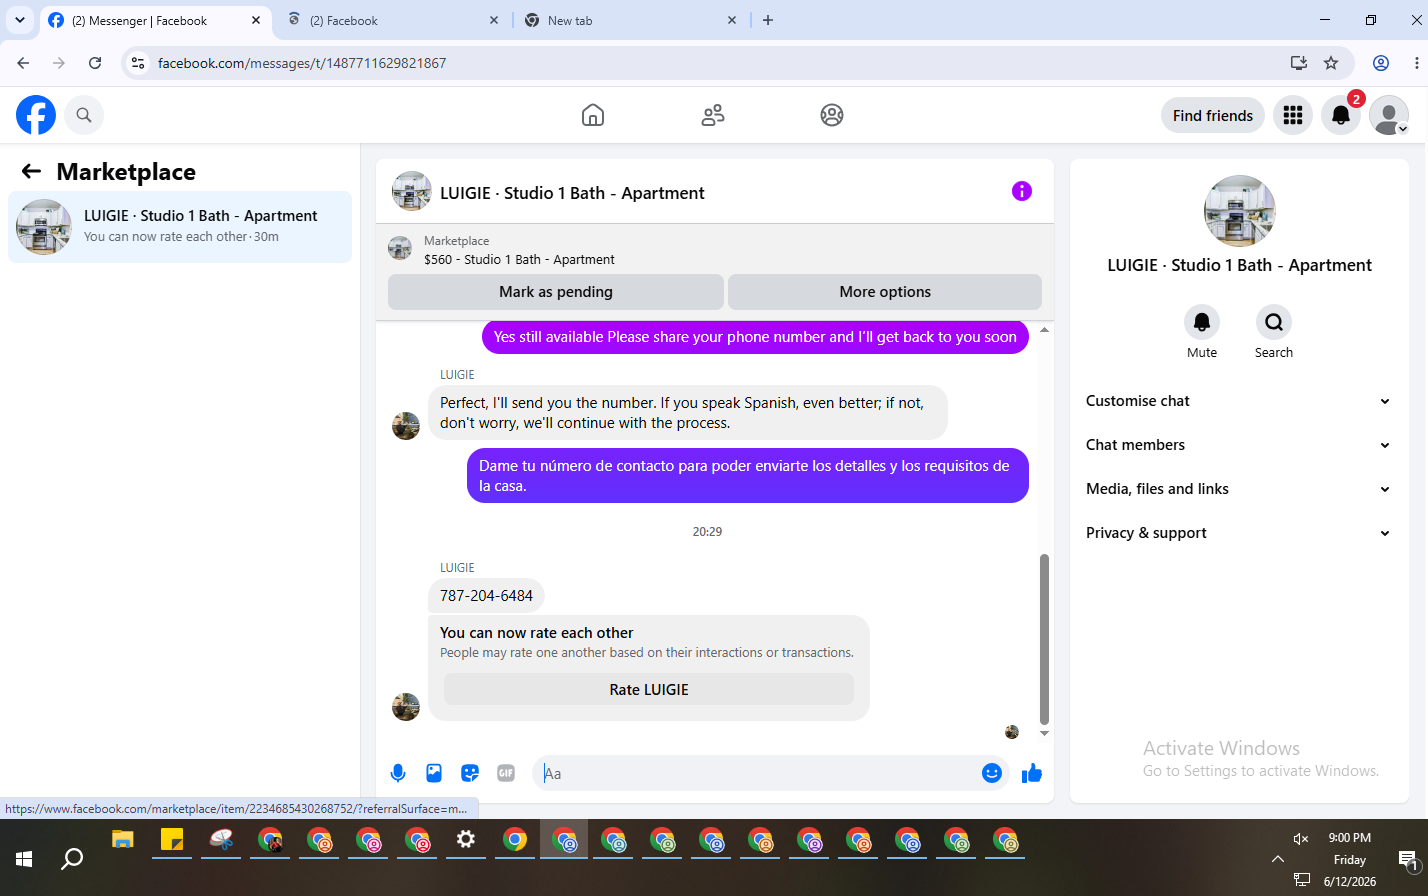Open the Facebook menu grid icon
Screen dimensions: 1428x896
[1293, 115]
